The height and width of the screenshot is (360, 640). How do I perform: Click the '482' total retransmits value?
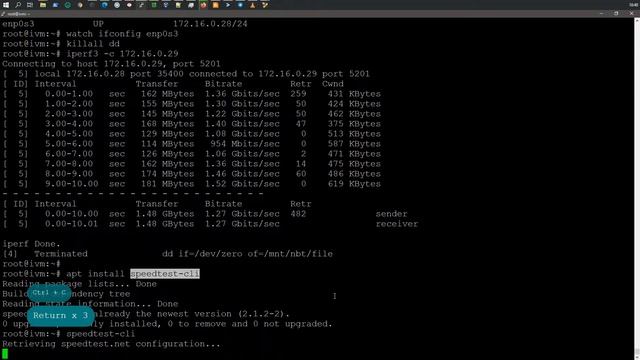(298, 214)
